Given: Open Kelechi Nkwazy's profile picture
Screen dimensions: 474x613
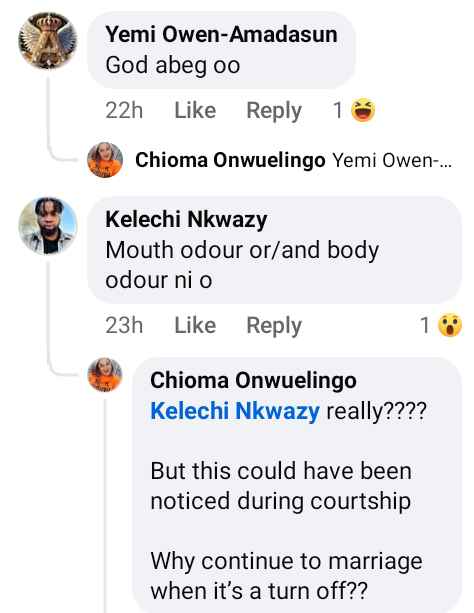Looking at the screenshot, I should pos(48,226).
